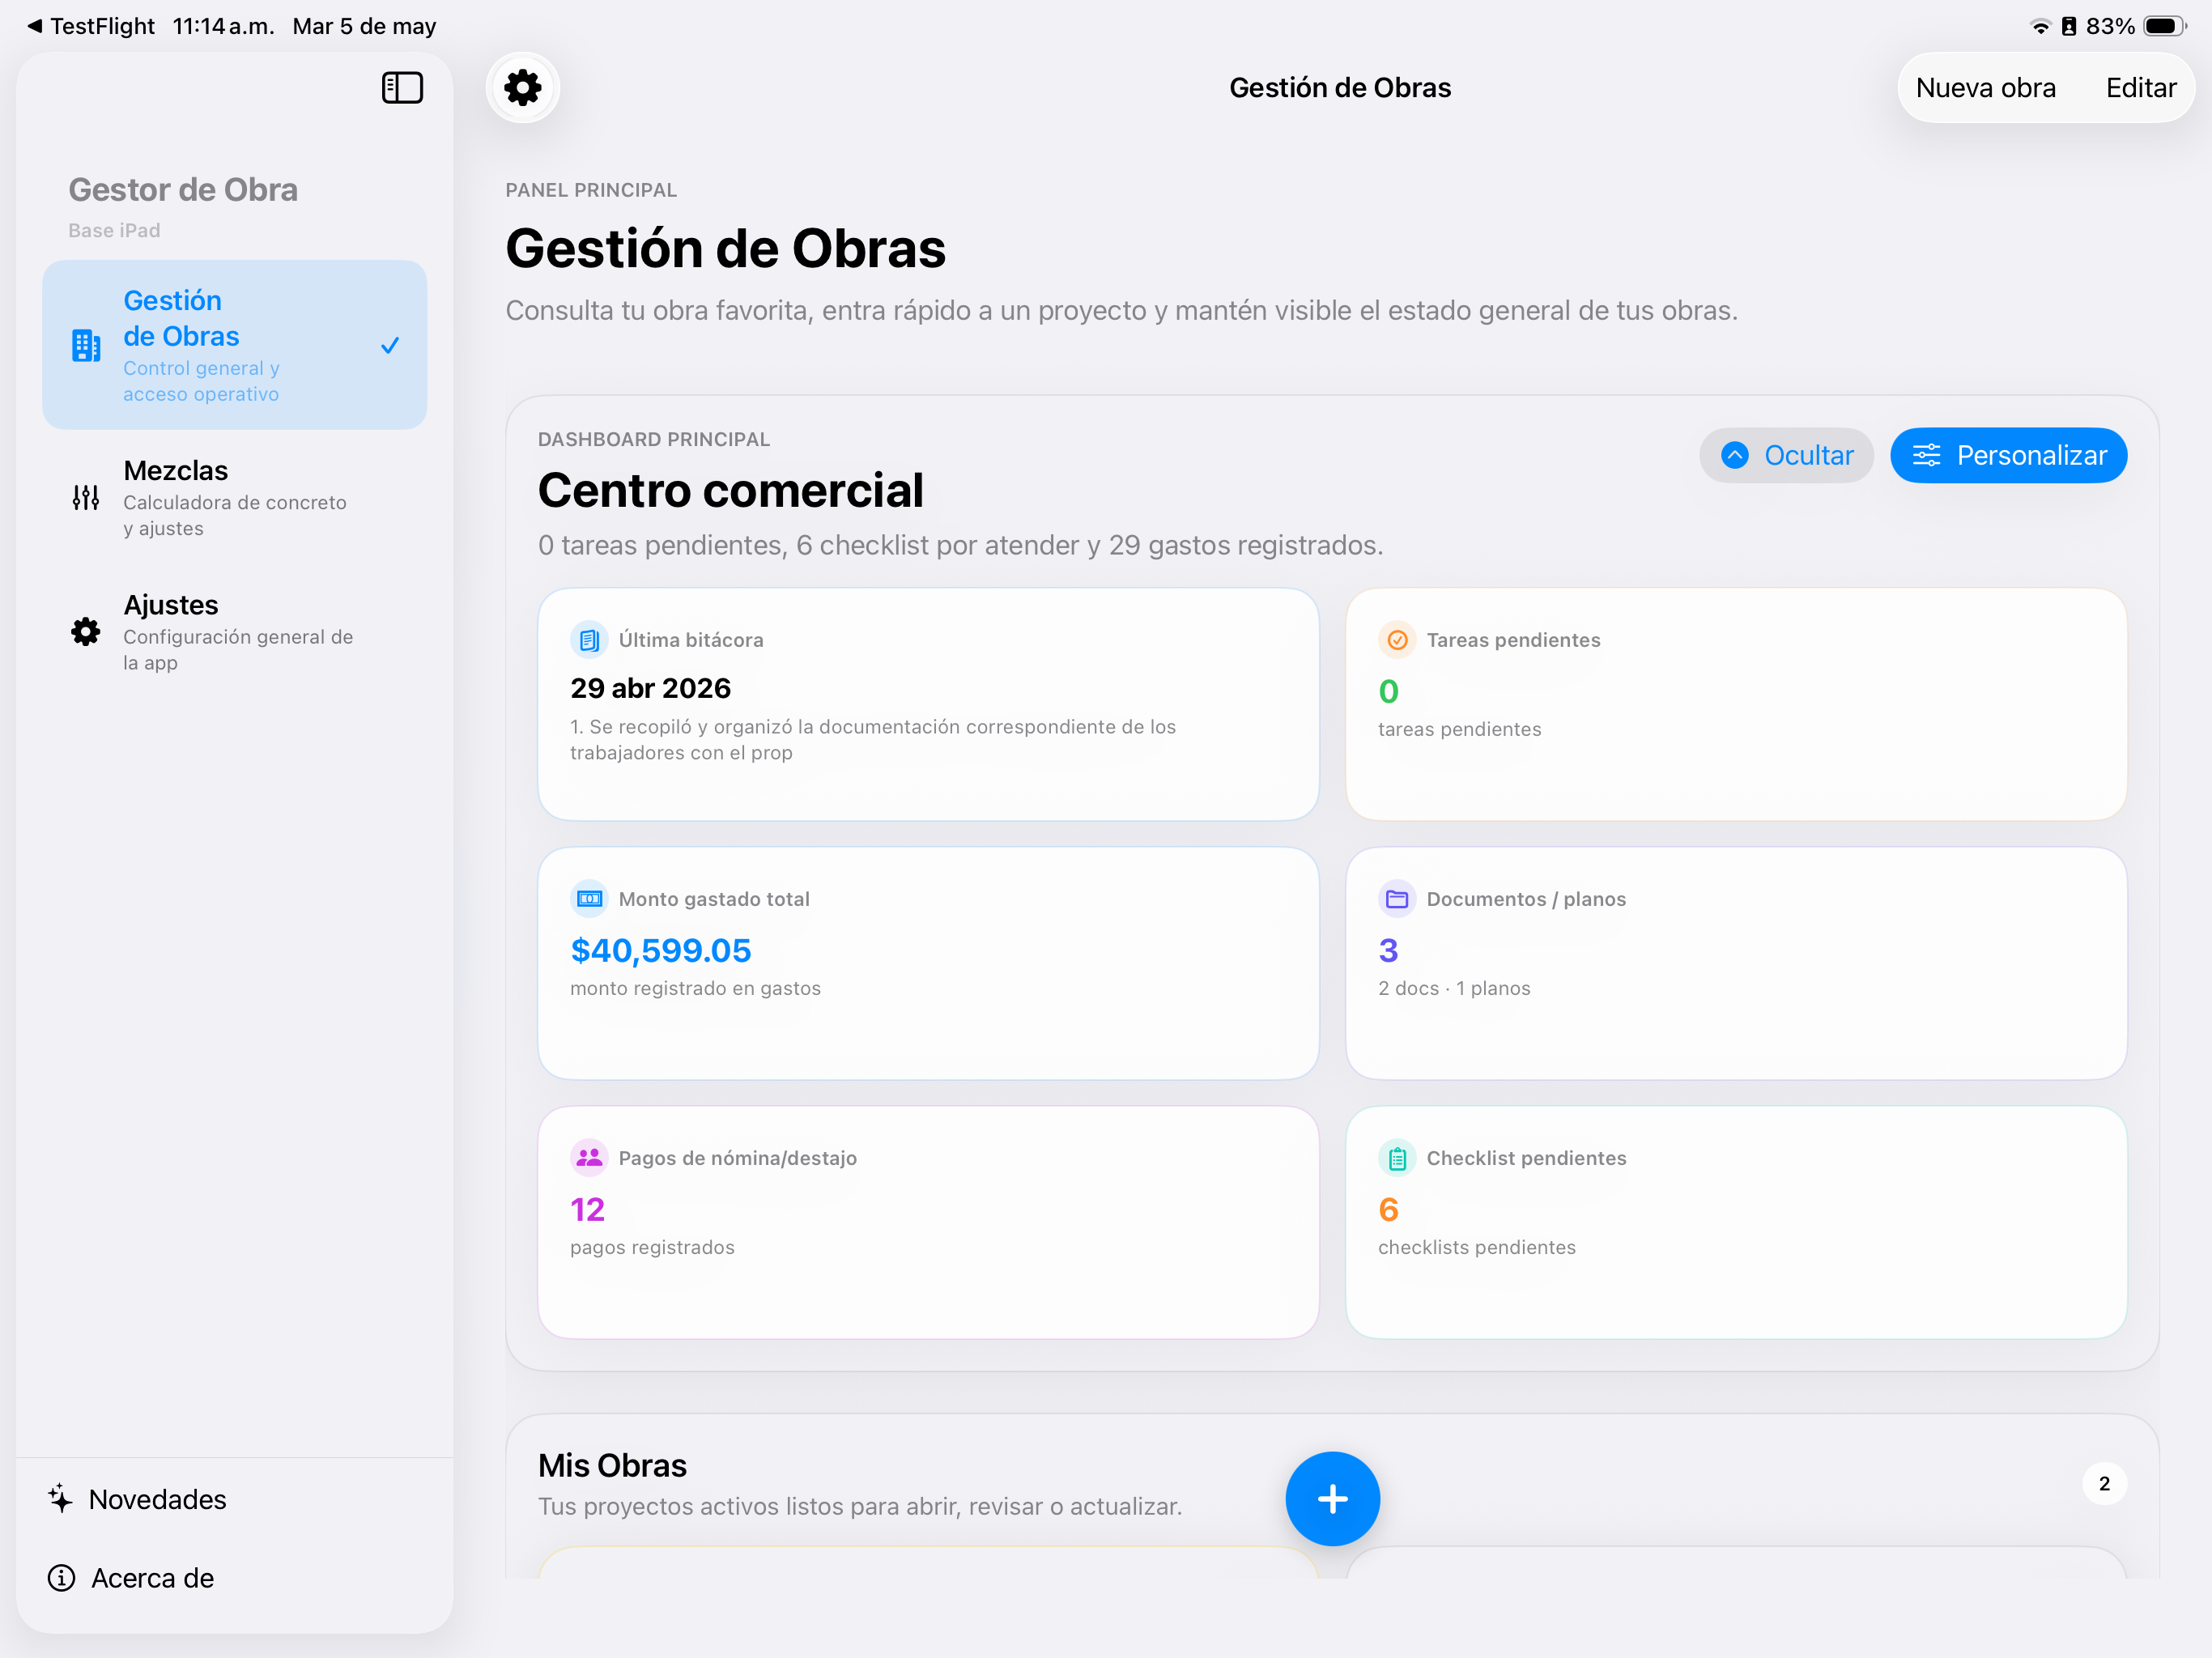Click the Última bitácora notebook icon
The image size is (2212, 1658).
coord(589,640)
